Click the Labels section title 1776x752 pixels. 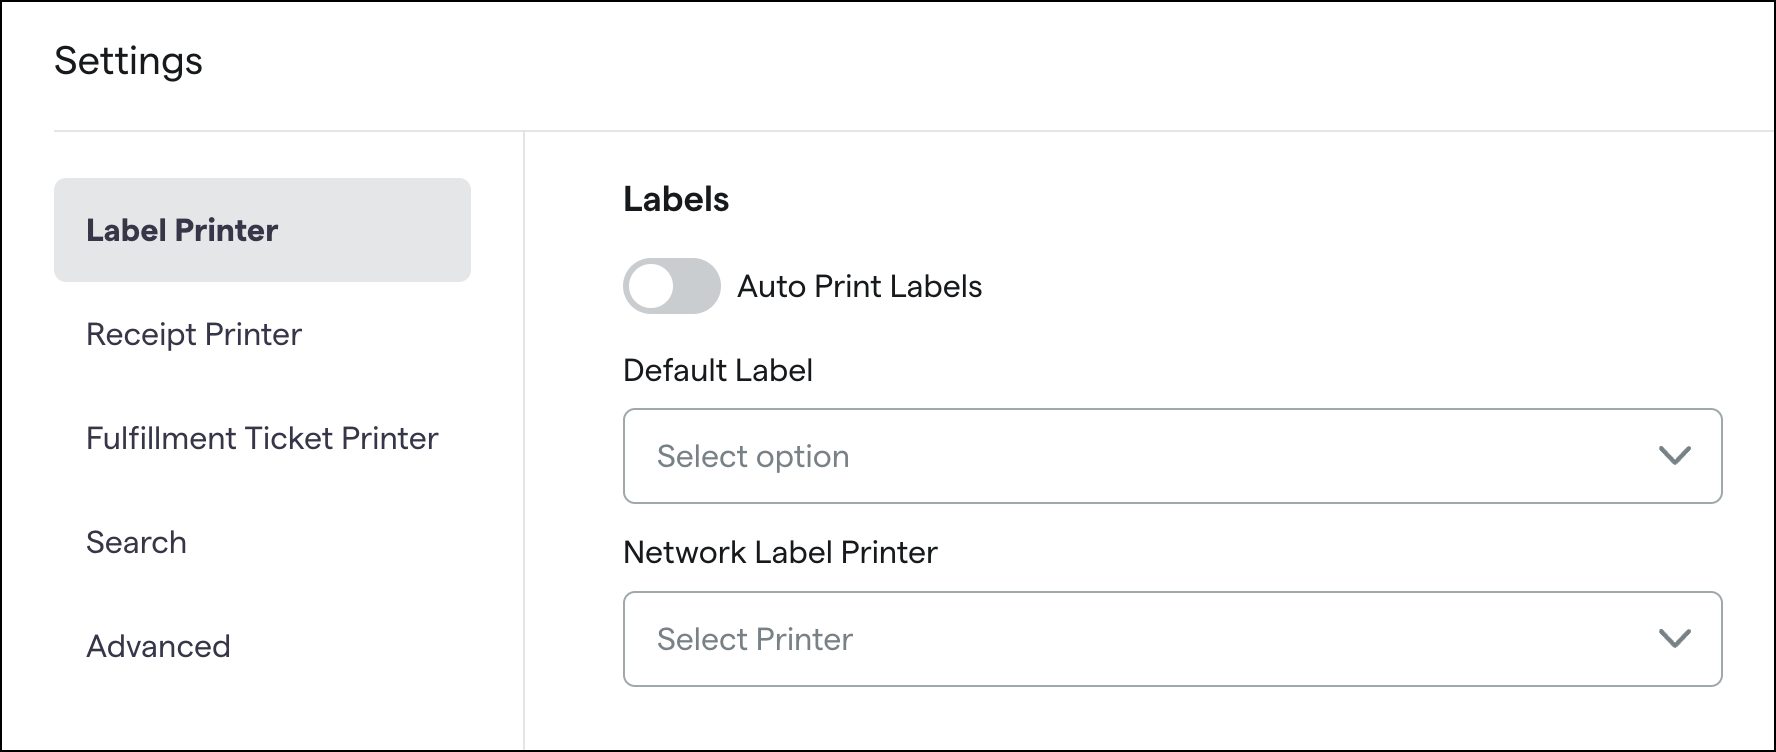[676, 198]
